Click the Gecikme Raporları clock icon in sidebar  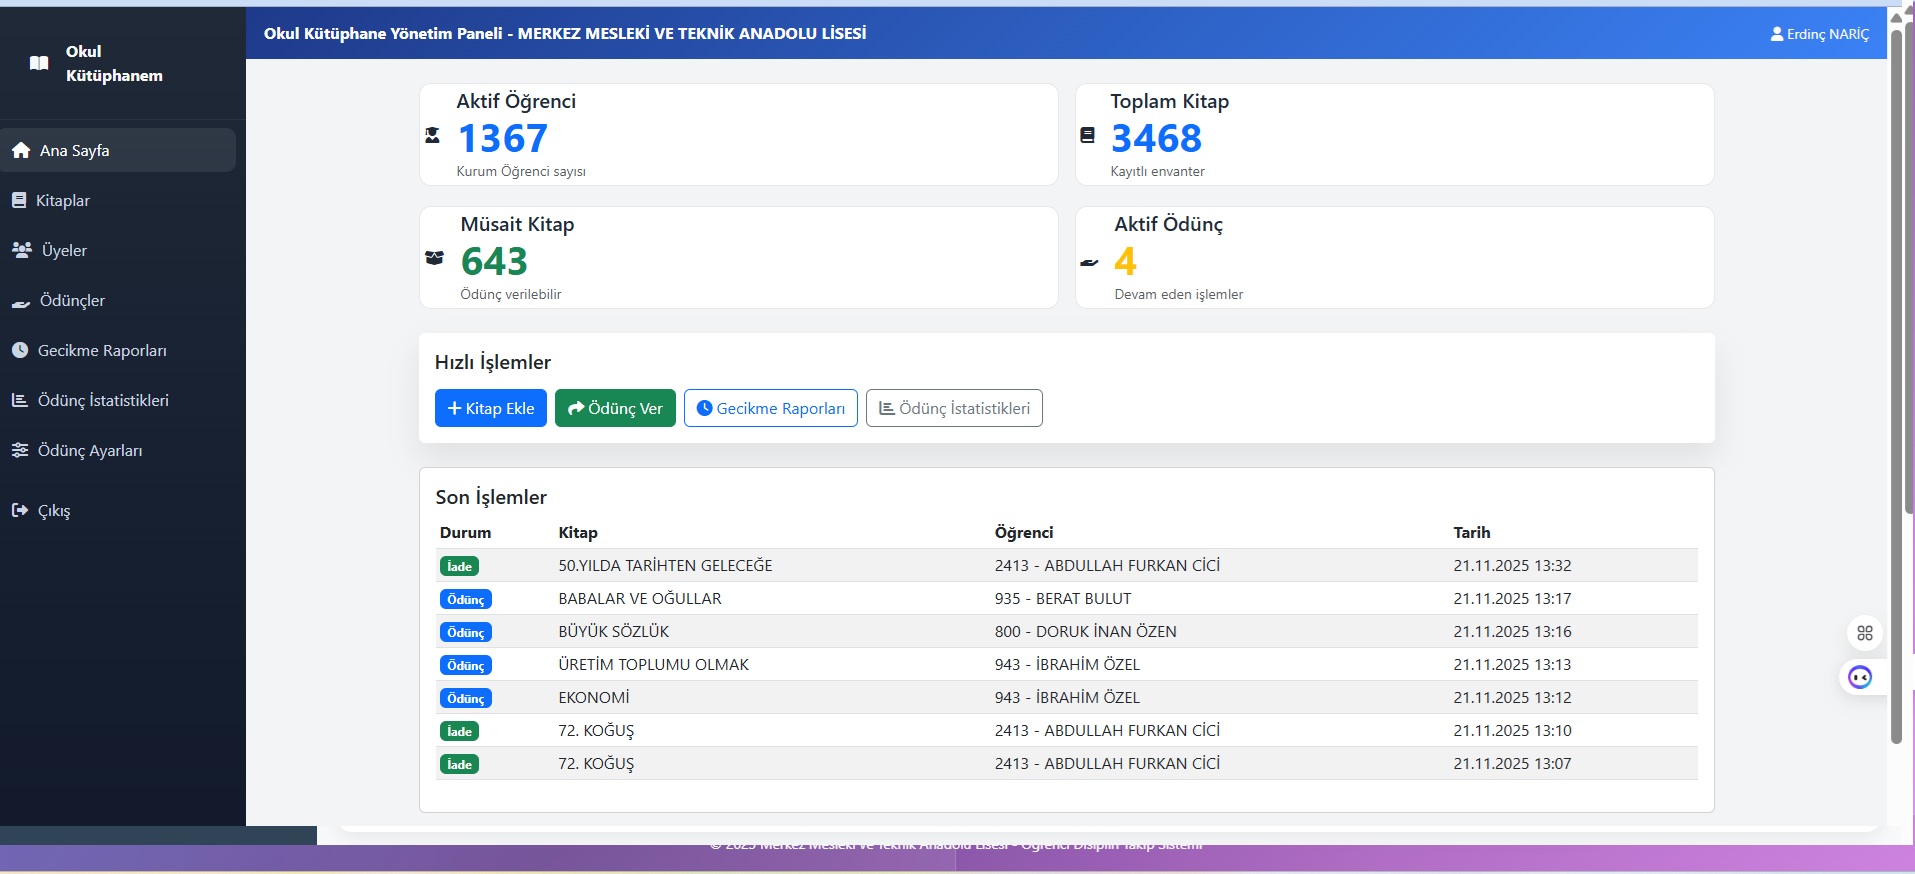click(x=20, y=350)
